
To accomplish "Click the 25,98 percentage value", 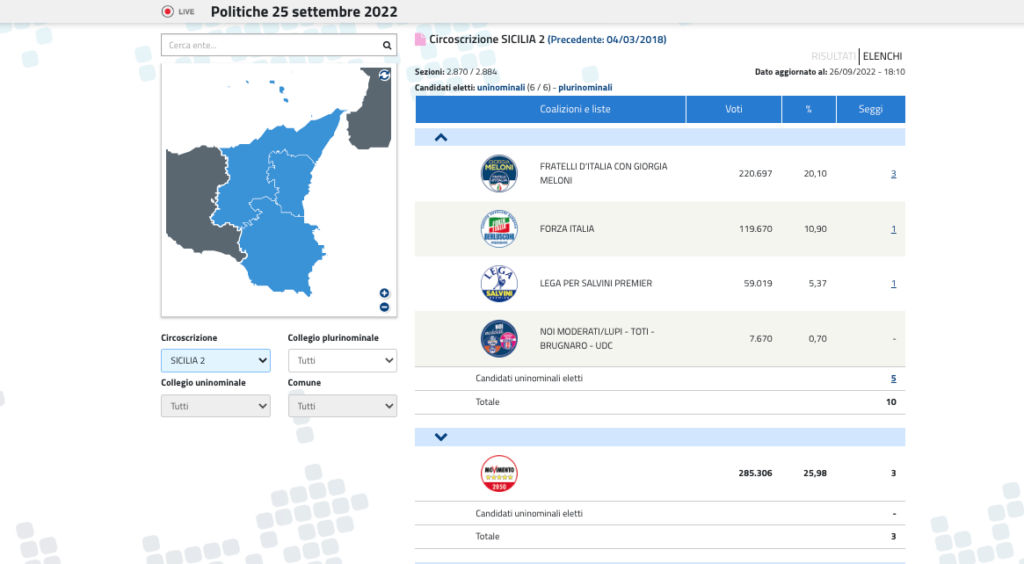I will pos(815,473).
